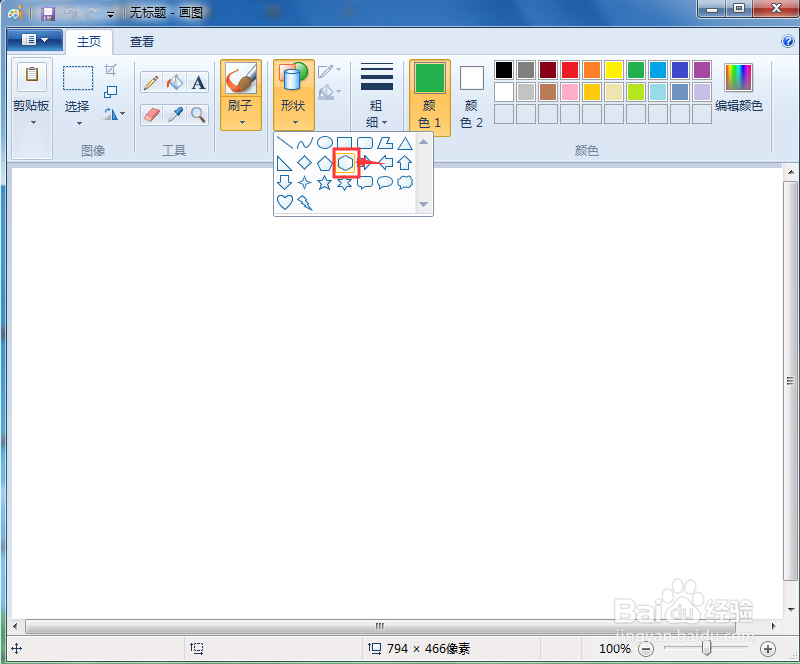Open Paint help question mark

[787, 41]
